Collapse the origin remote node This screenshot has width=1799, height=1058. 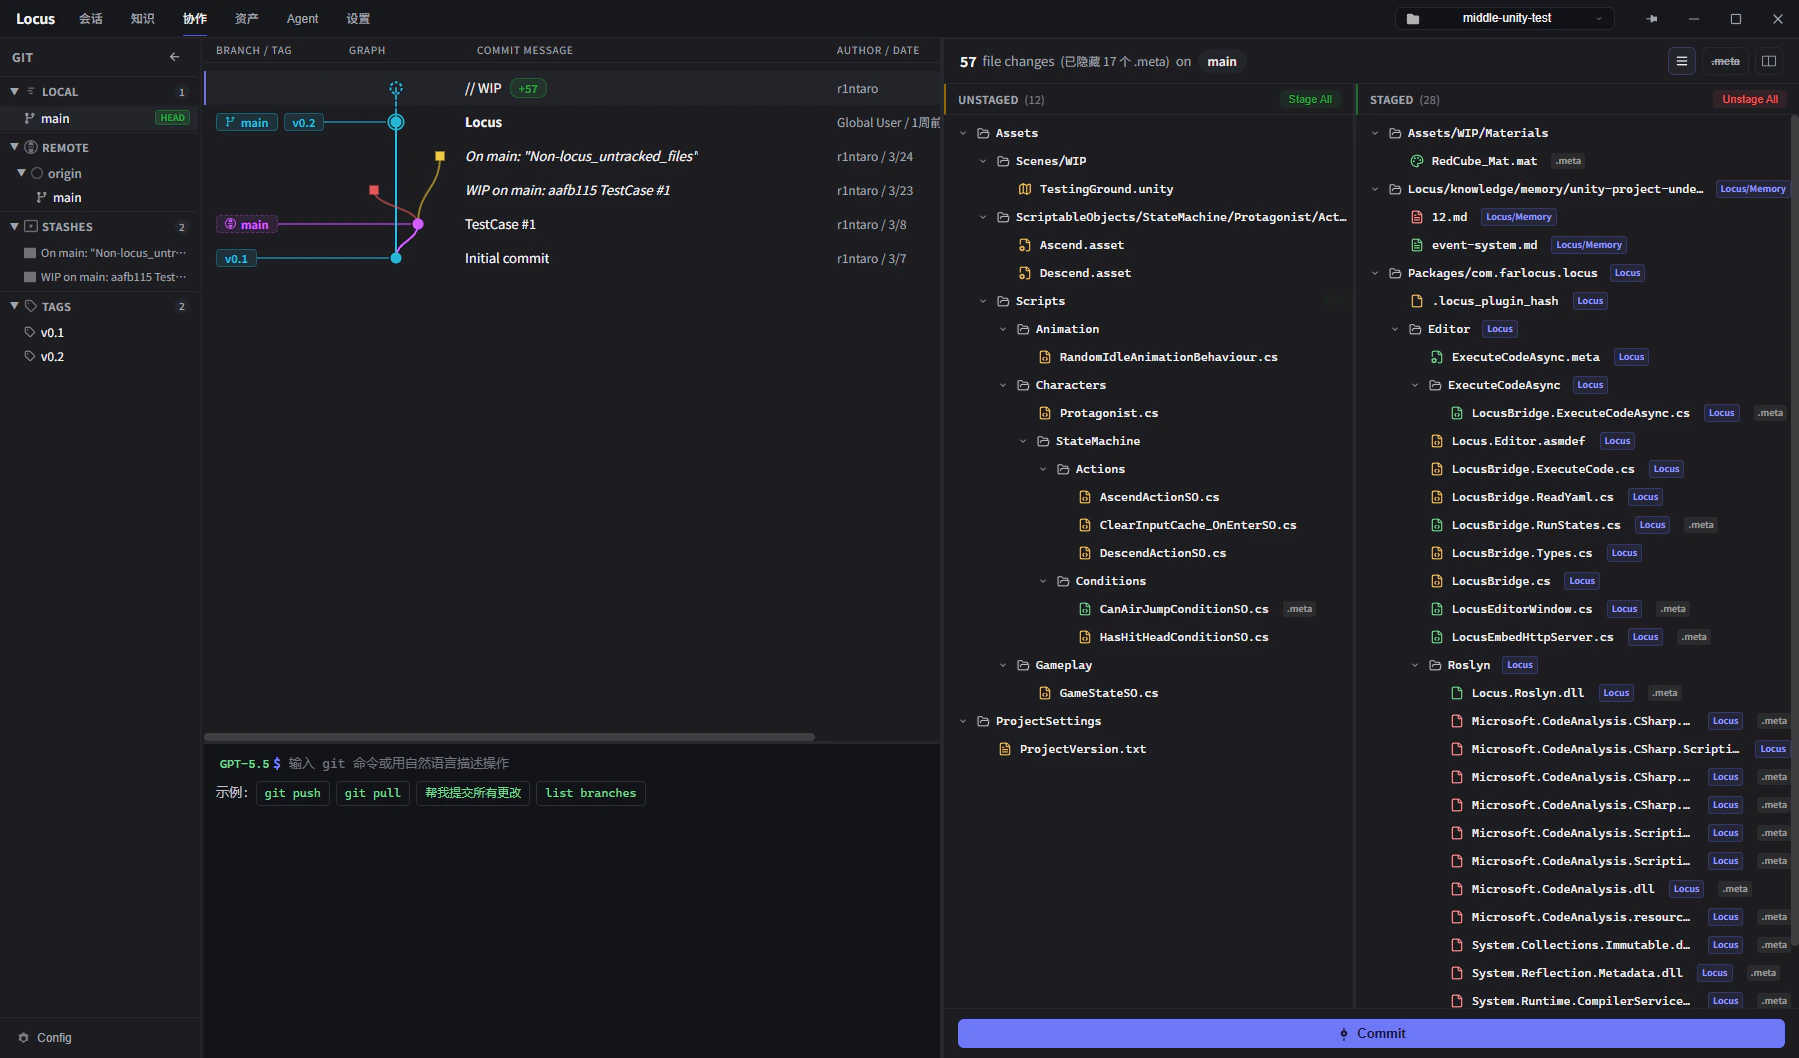(22, 173)
